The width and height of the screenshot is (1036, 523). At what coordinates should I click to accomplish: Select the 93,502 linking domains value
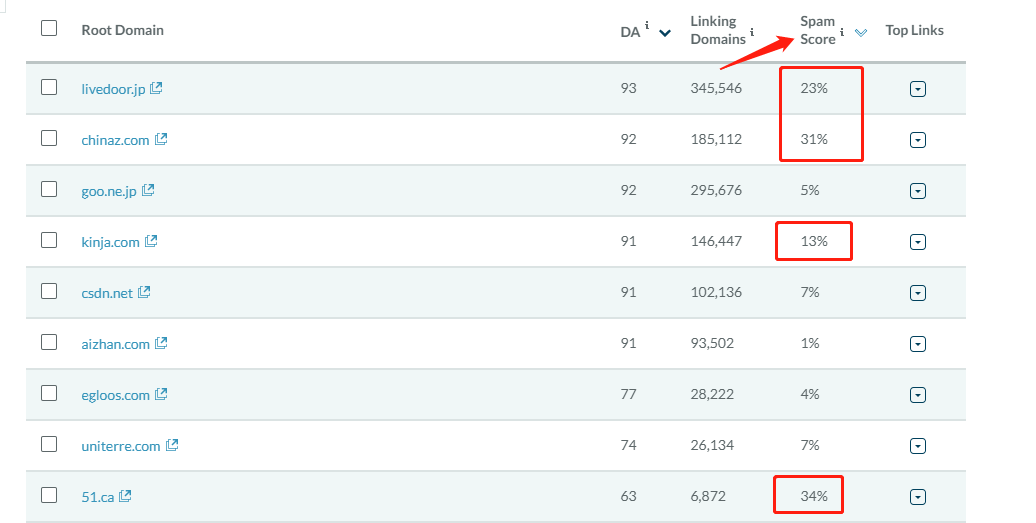pos(712,343)
